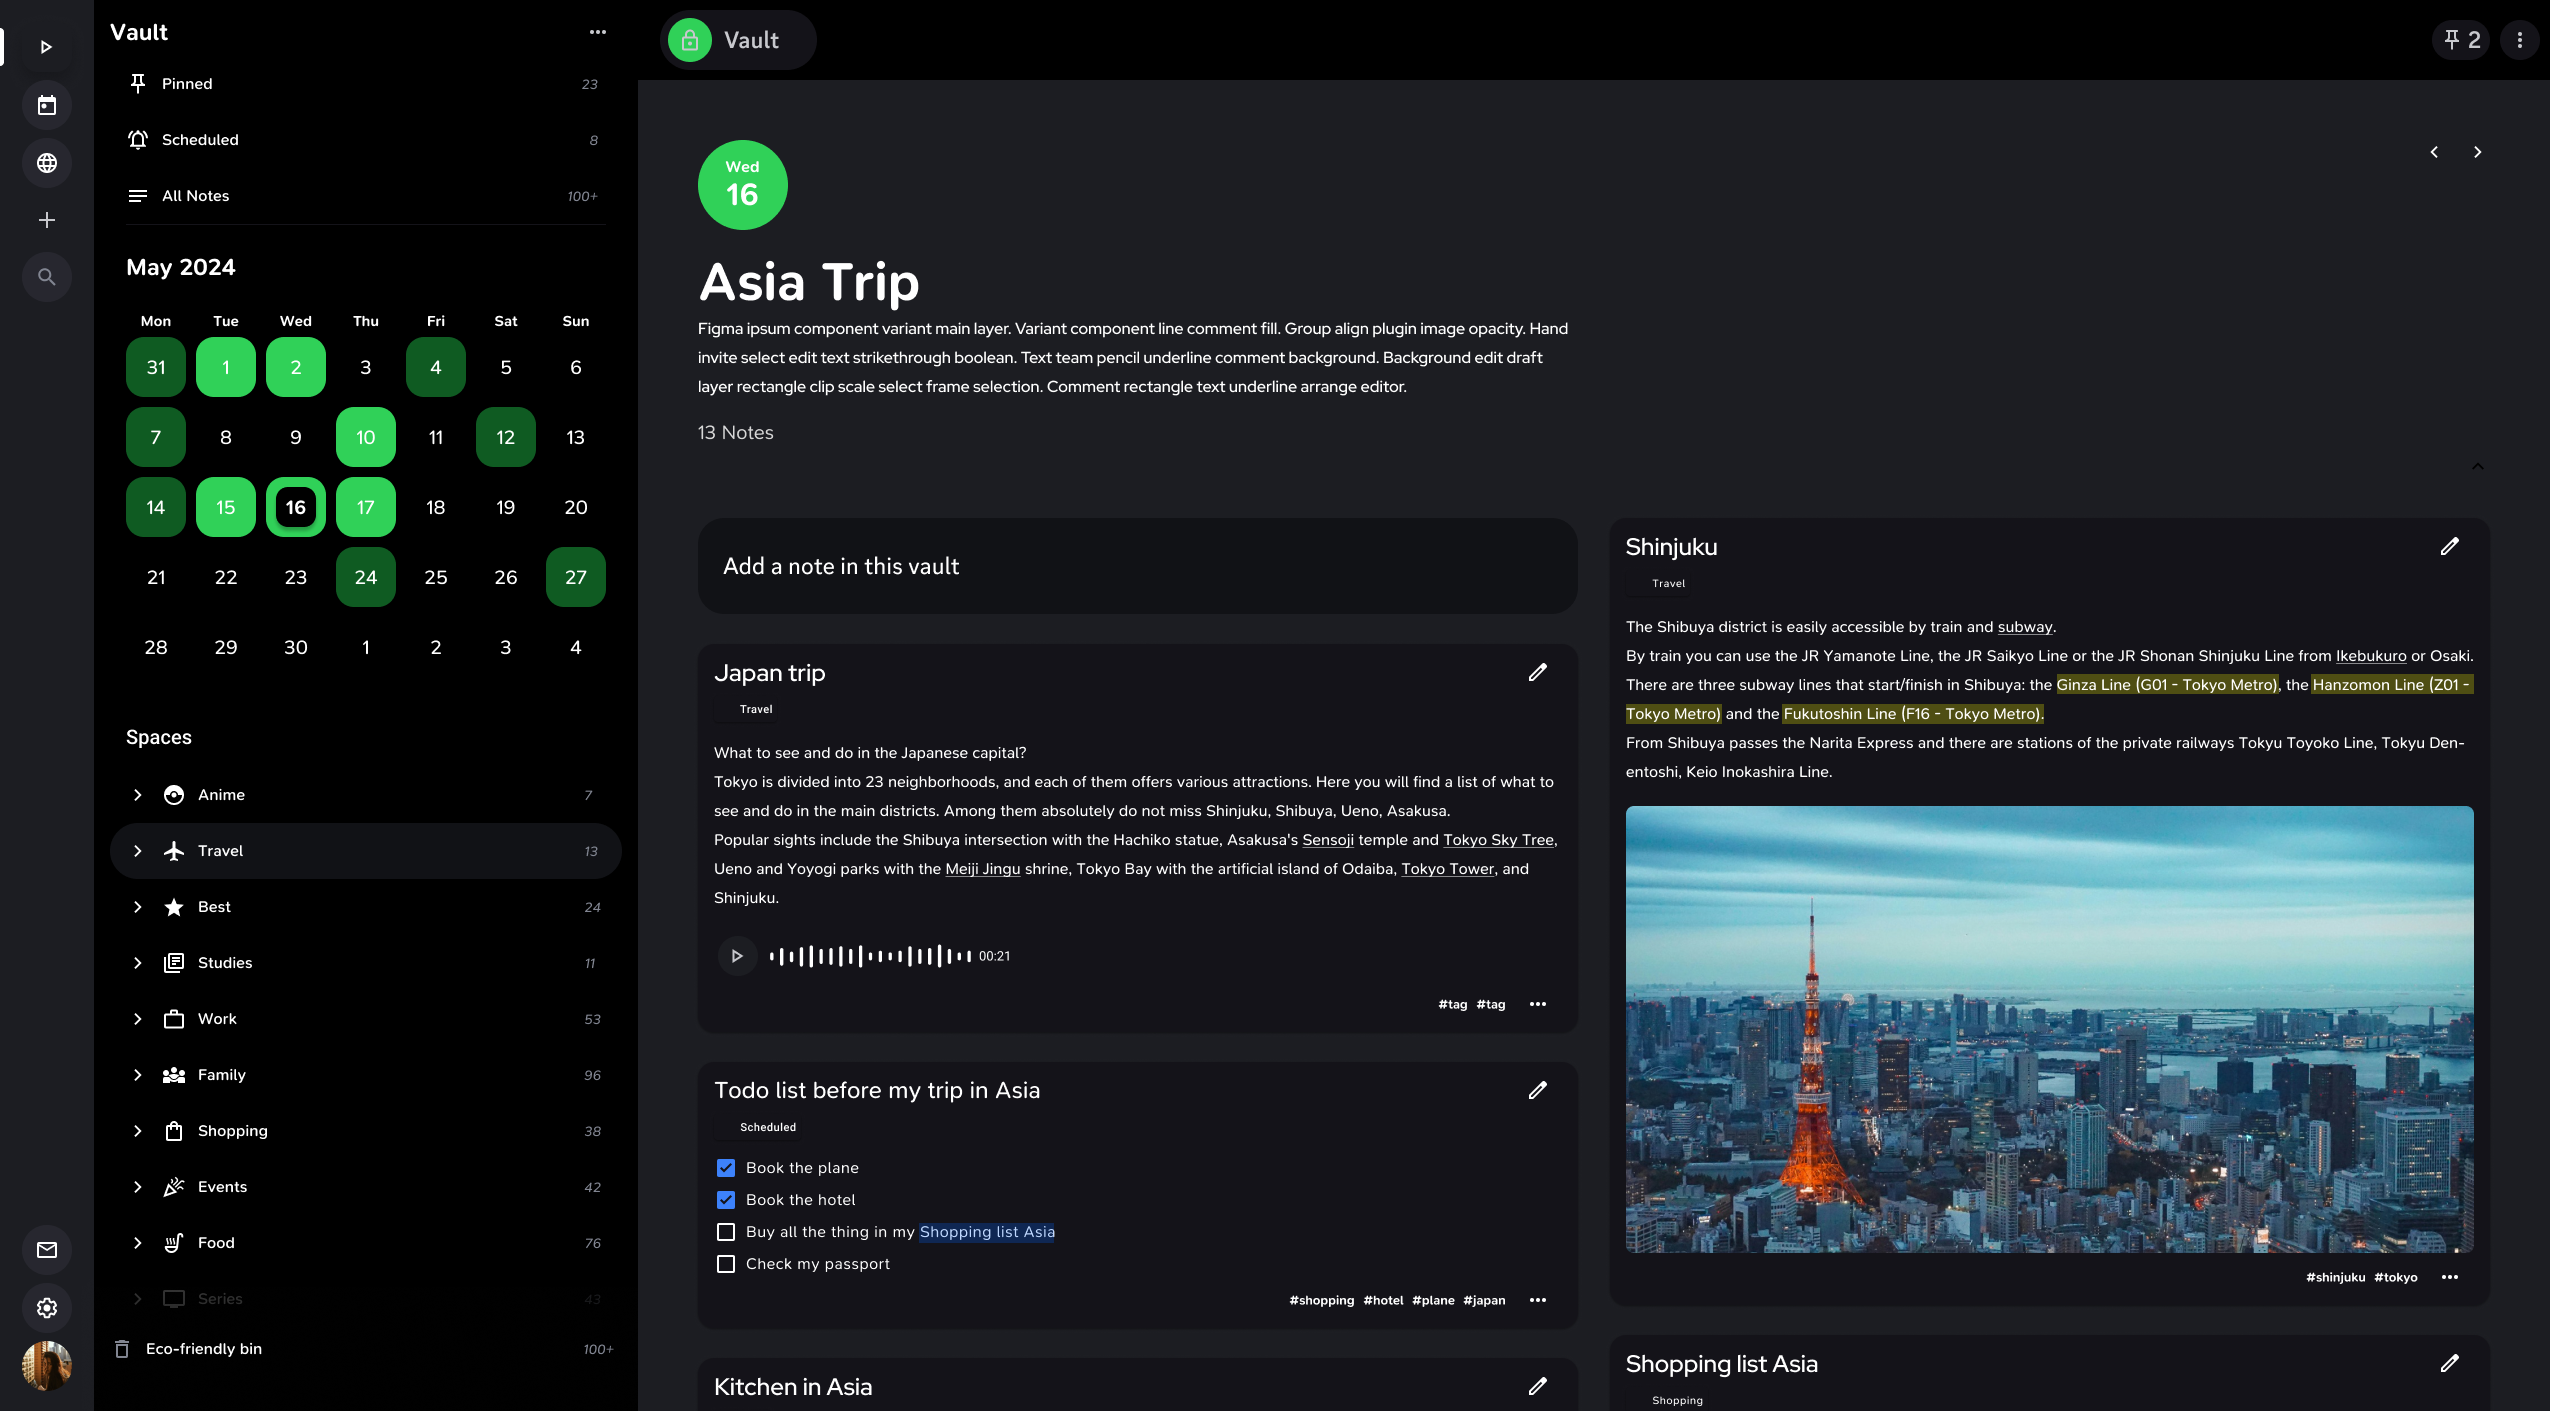Image resolution: width=2550 pixels, height=1411 pixels.
Task: Select the Travel space row
Action: pos(366,851)
